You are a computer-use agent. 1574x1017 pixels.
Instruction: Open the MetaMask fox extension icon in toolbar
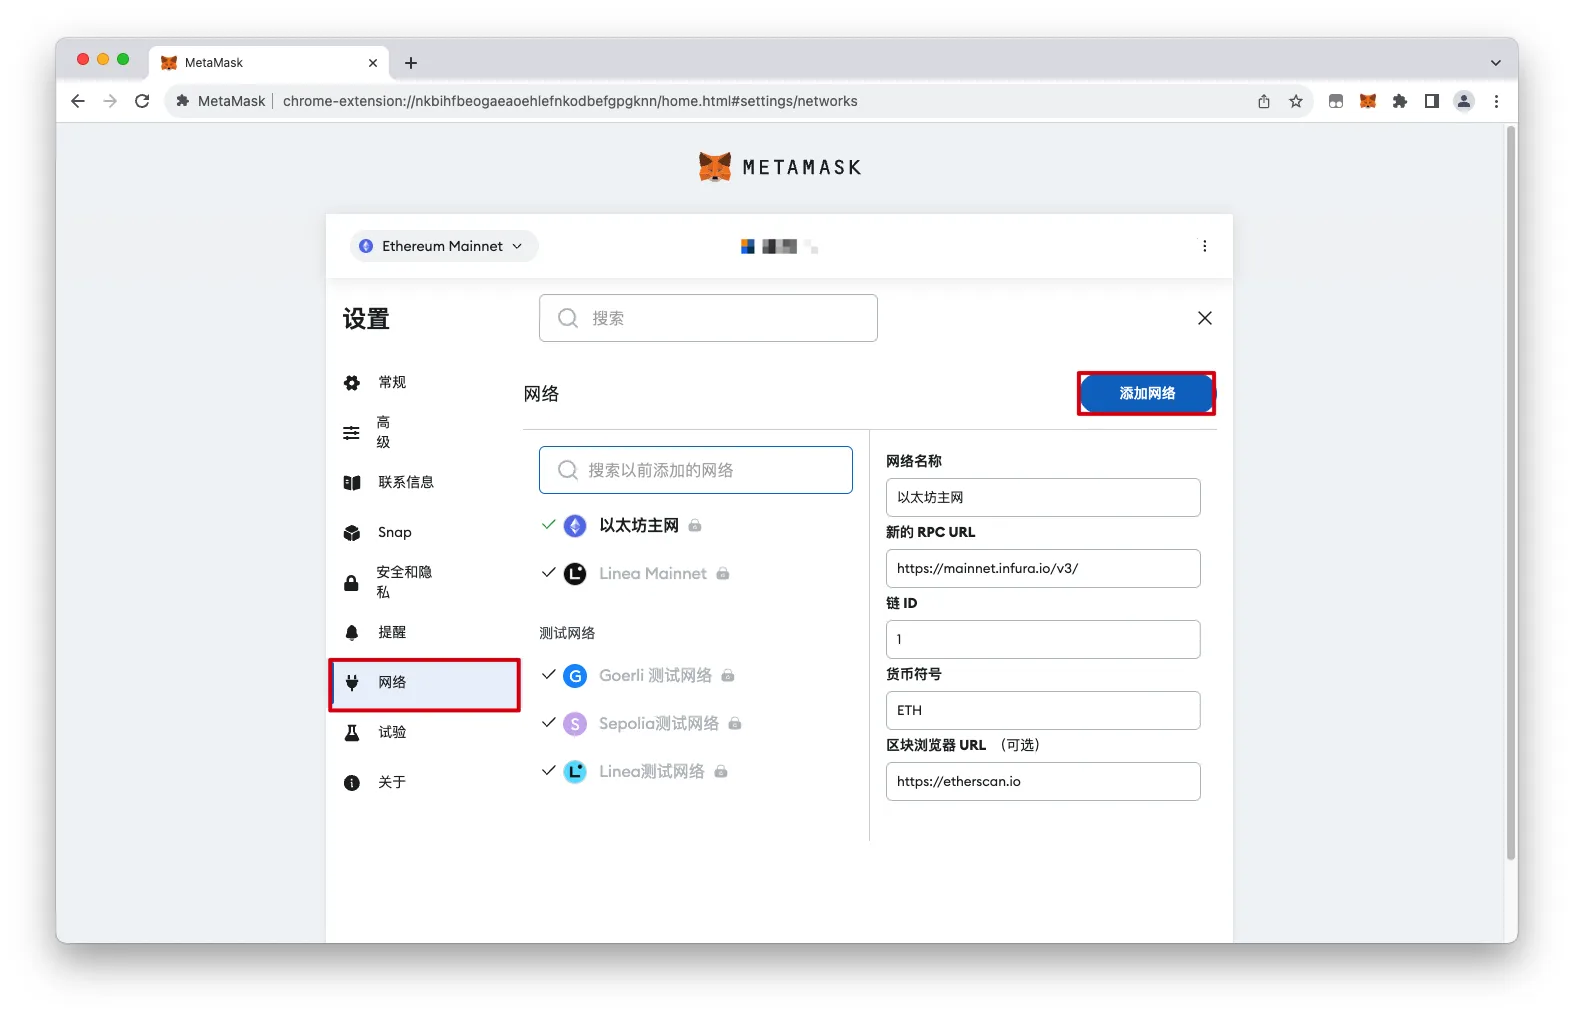click(1368, 101)
